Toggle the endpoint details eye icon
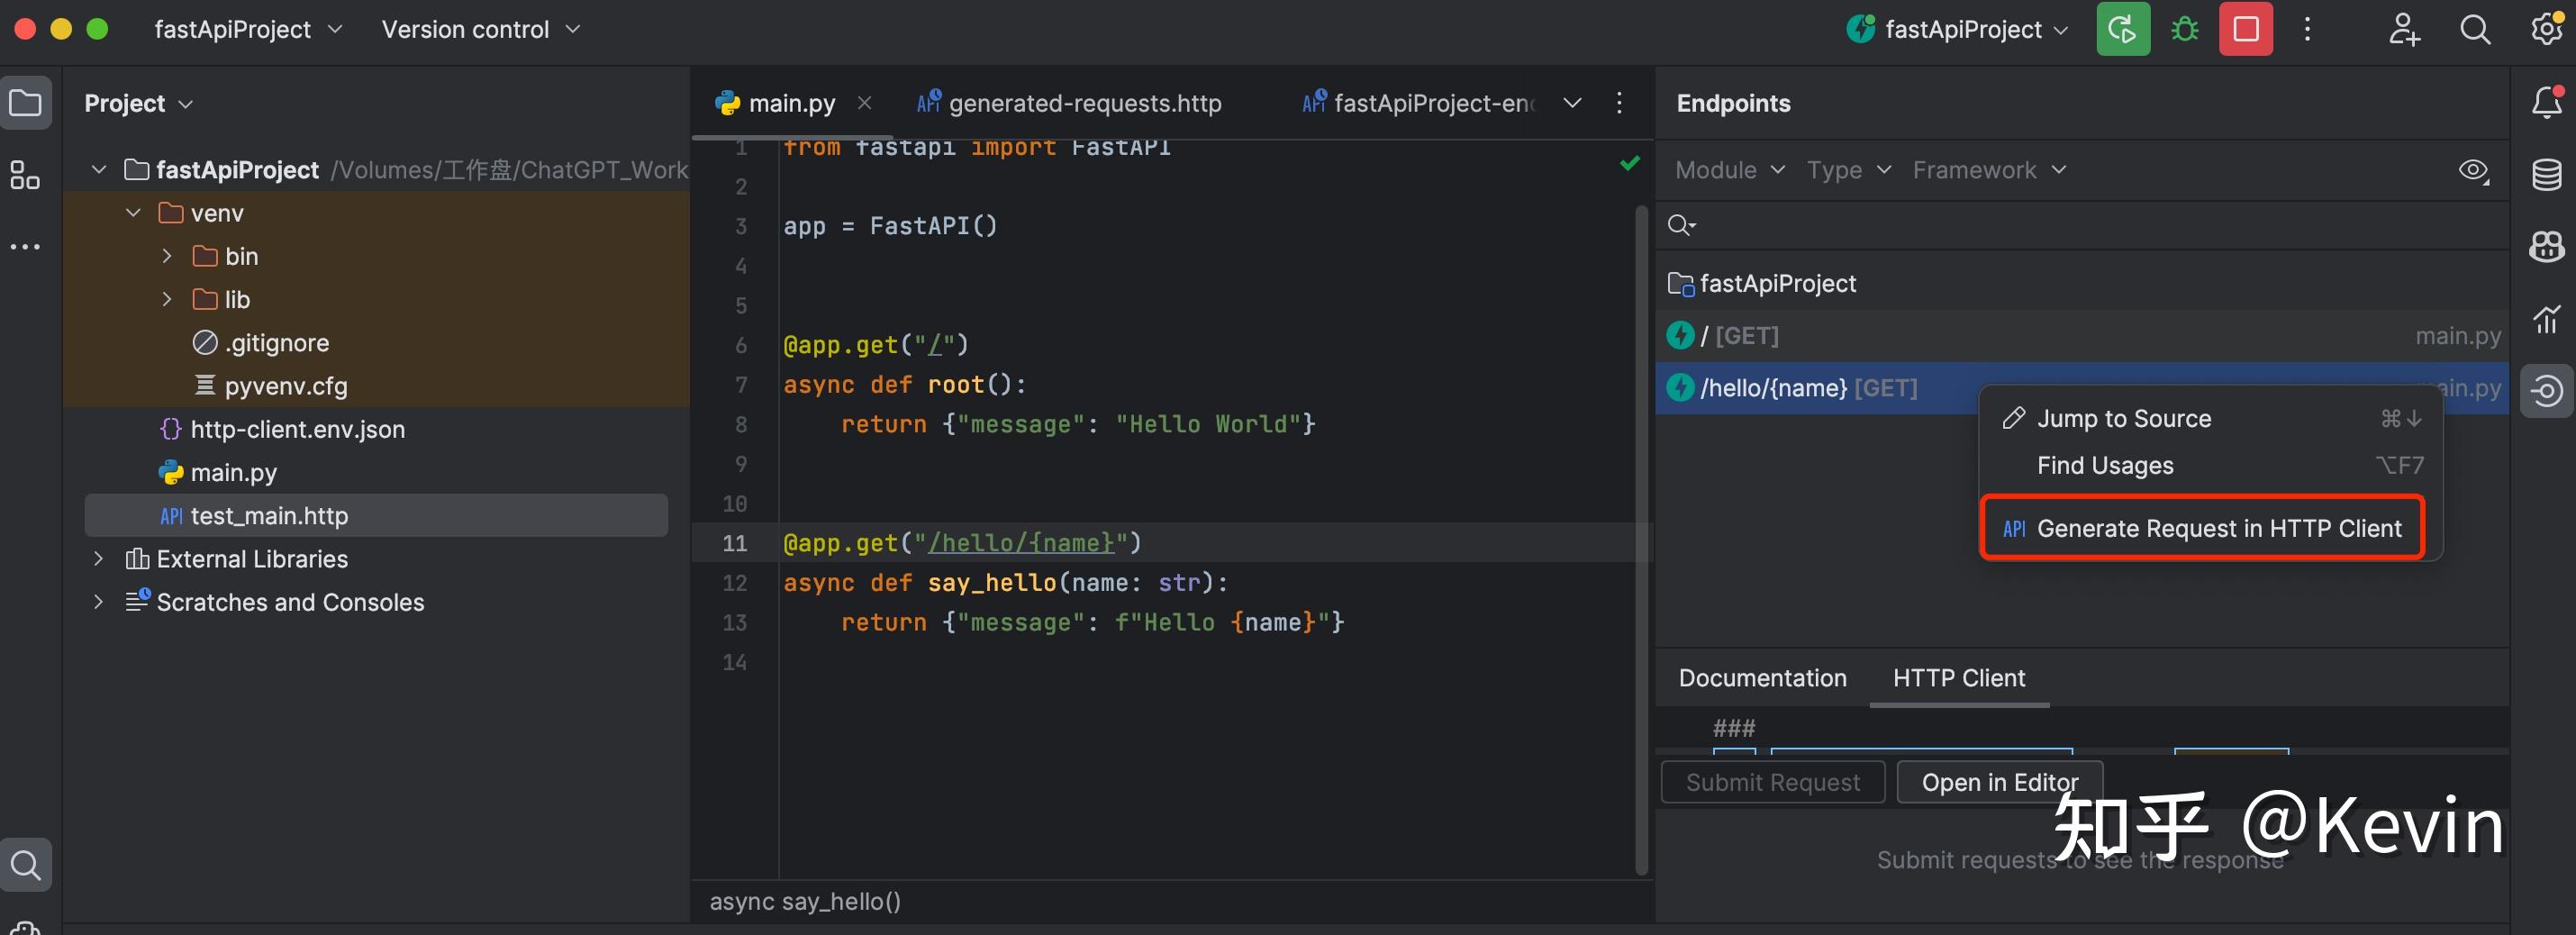Image resolution: width=2576 pixels, height=935 pixels. click(x=2474, y=170)
